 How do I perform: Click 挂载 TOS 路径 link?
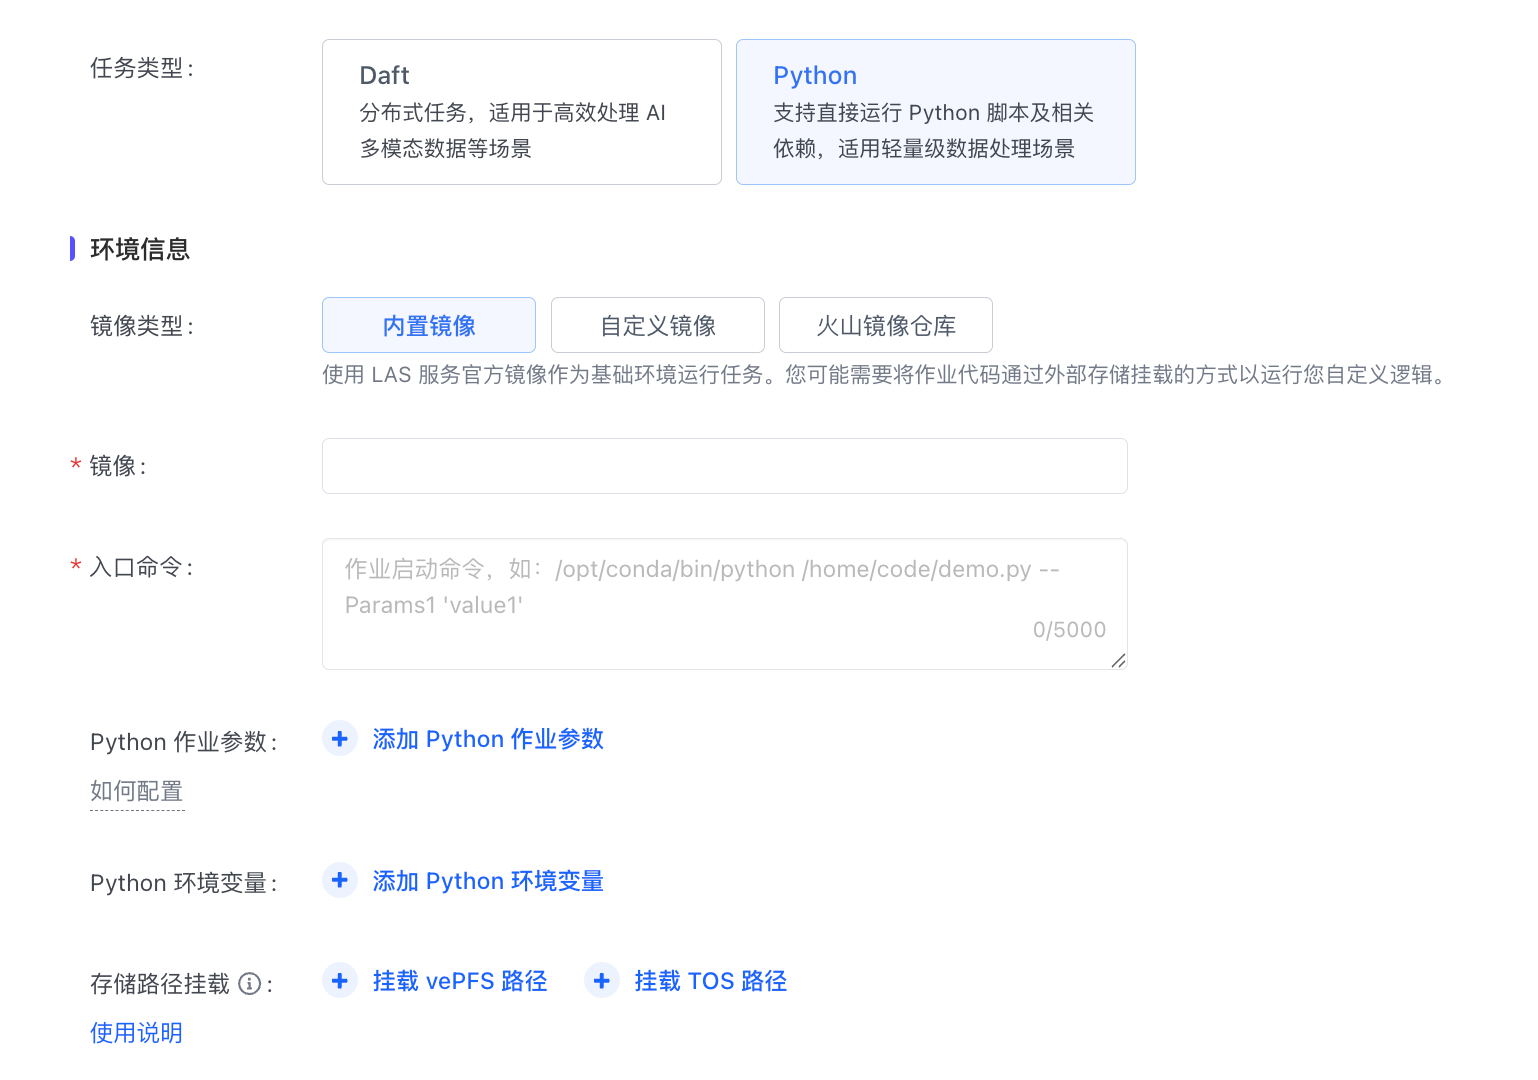[711, 981]
